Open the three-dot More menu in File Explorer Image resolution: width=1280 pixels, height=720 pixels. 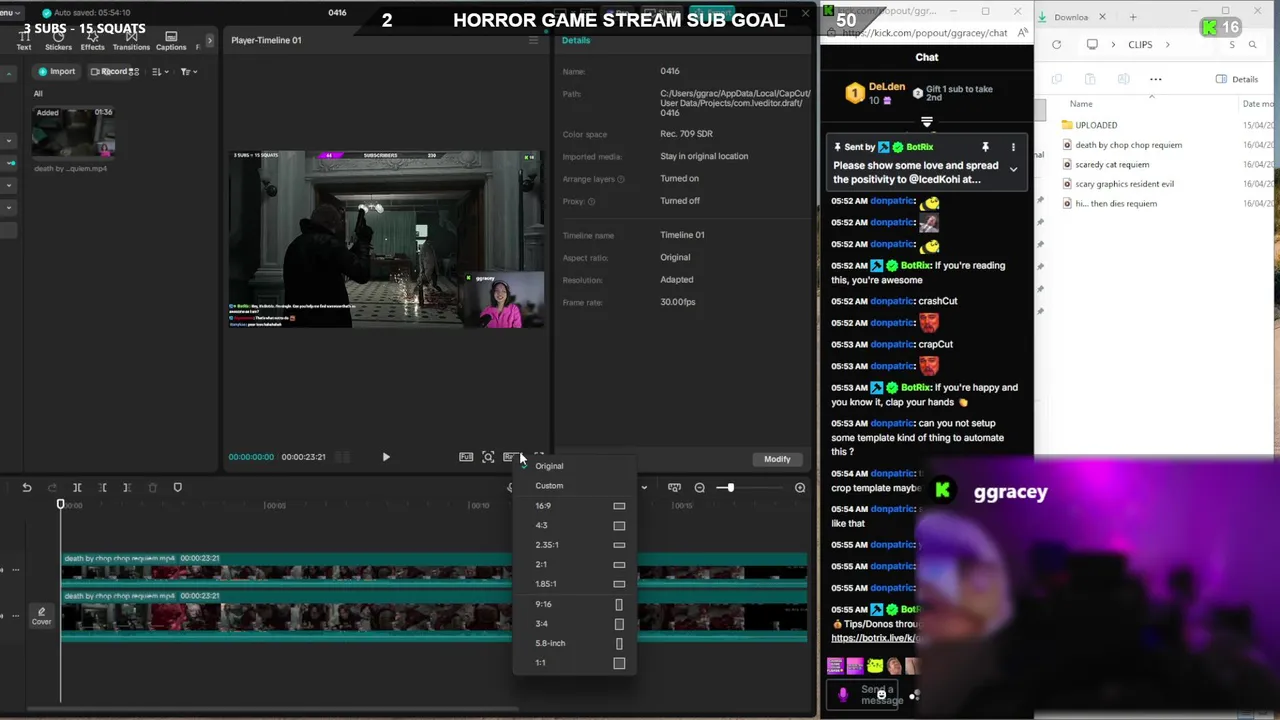pyautogui.click(x=1155, y=79)
